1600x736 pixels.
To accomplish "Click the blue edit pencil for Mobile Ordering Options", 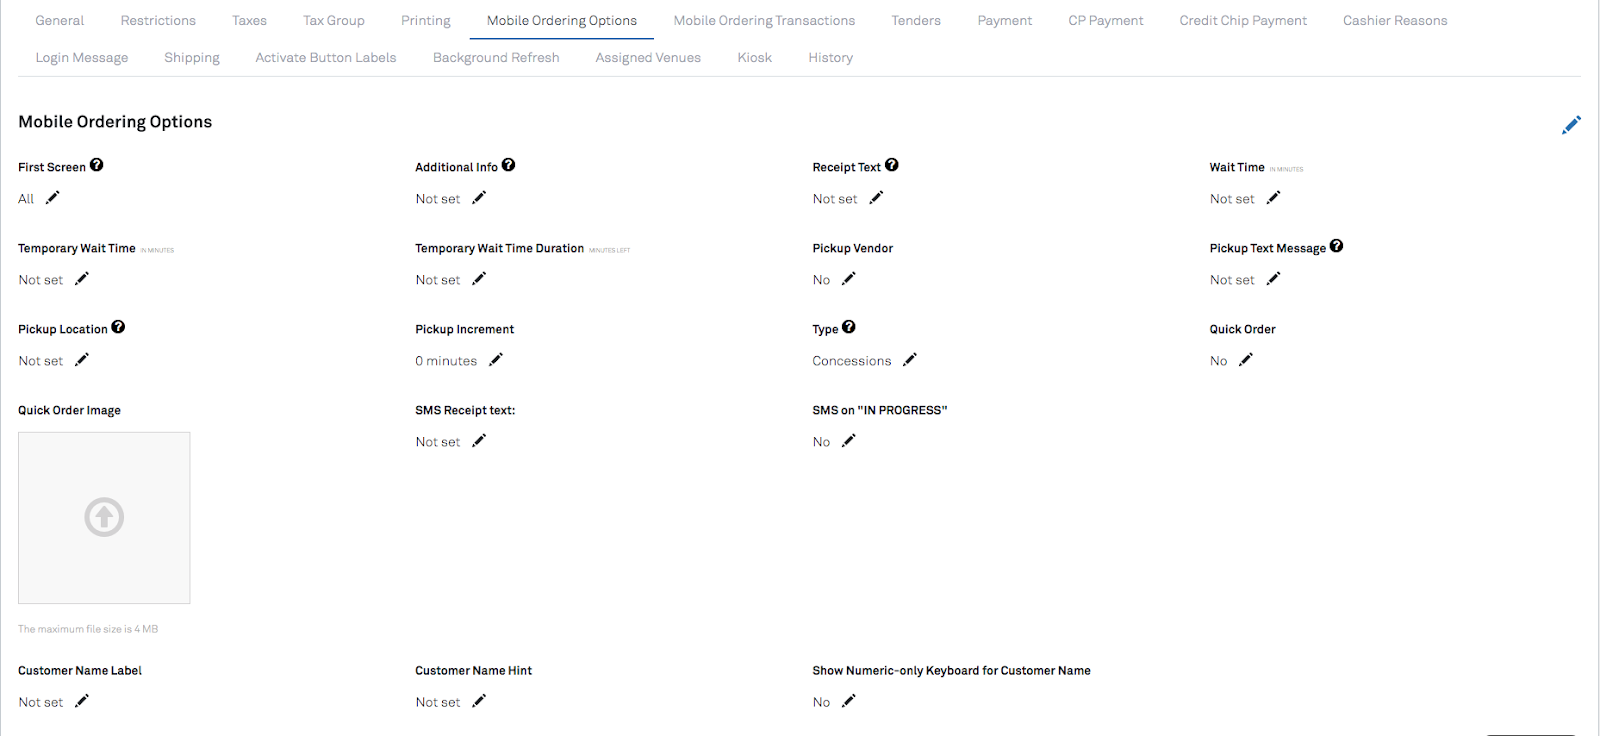I will [1571, 125].
